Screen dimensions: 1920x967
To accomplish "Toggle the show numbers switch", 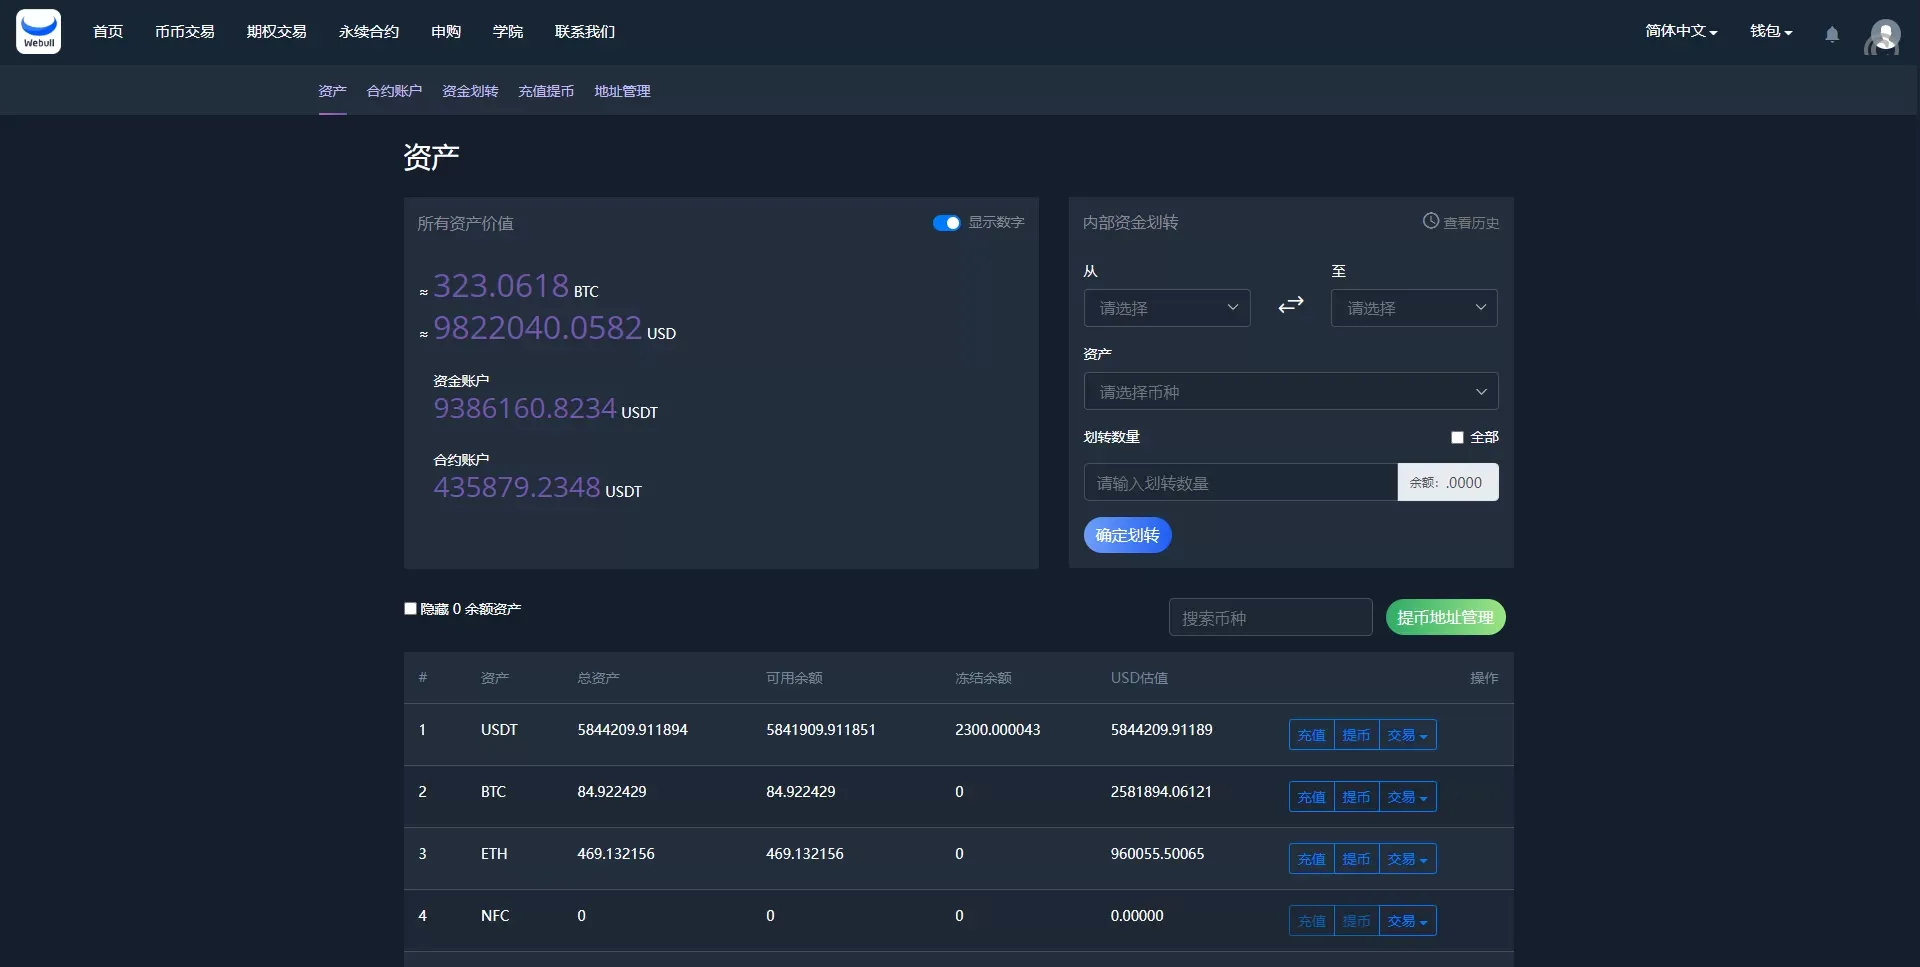I will pos(946,223).
